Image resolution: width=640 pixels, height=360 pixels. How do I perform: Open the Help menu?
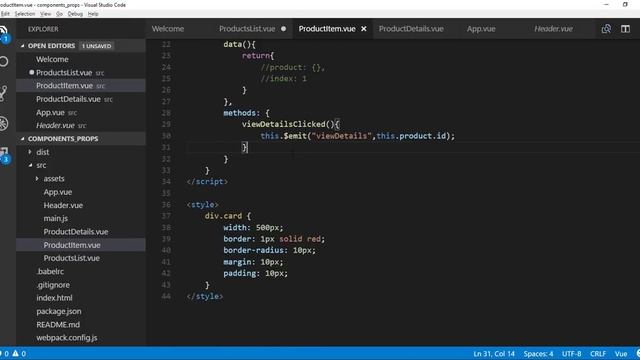coord(93,14)
